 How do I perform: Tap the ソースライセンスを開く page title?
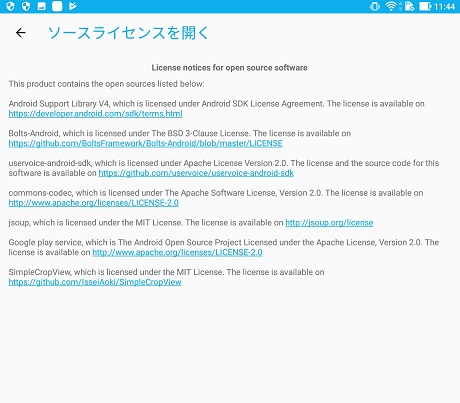click(128, 33)
